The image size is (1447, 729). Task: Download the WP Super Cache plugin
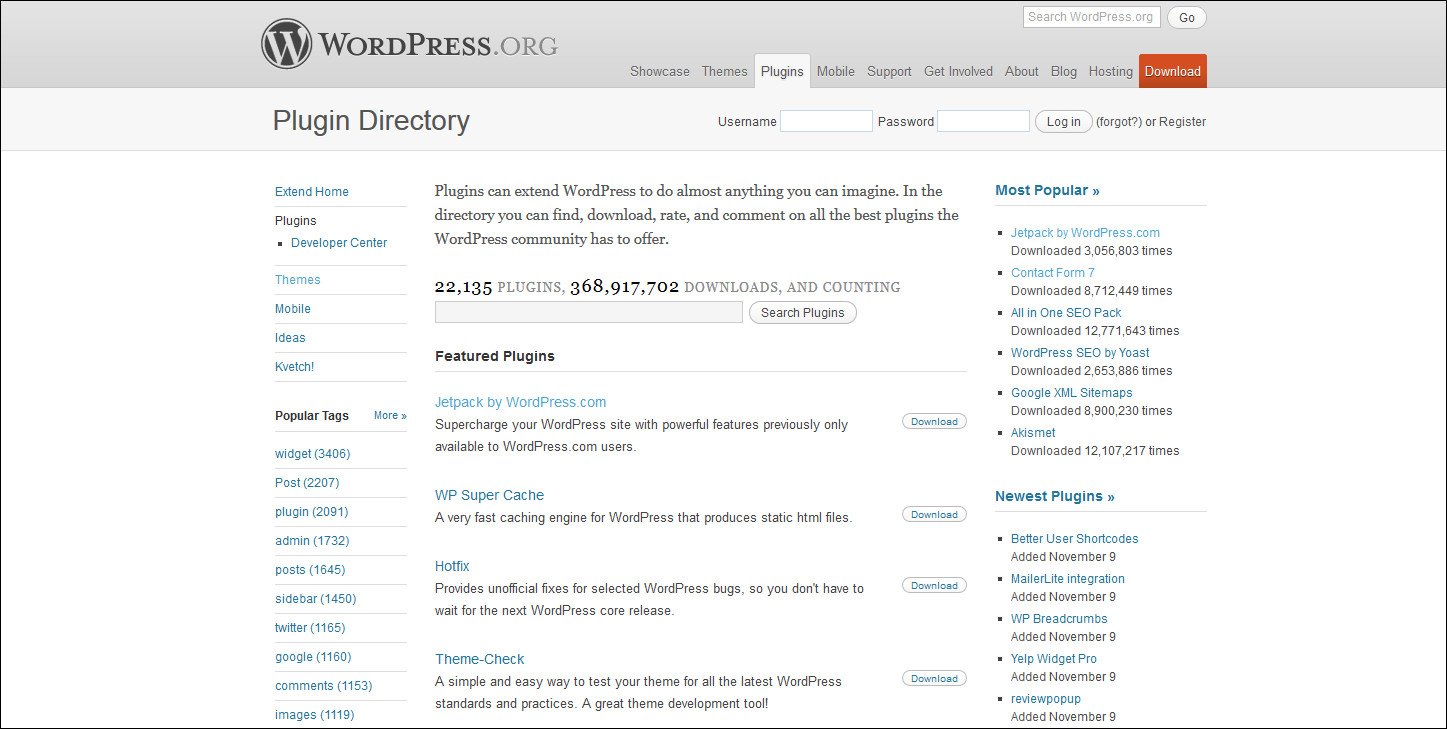tap(934, 515)
